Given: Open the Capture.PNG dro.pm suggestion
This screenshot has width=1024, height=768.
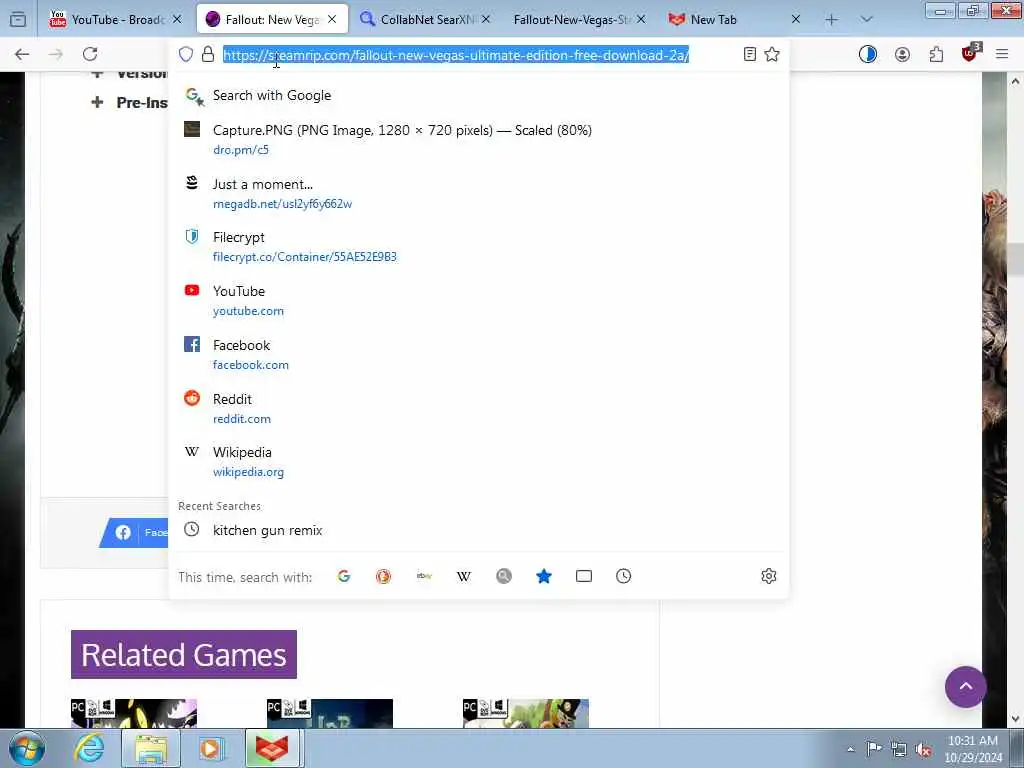Looking at the screenshot, I should (x=478, y=139).
